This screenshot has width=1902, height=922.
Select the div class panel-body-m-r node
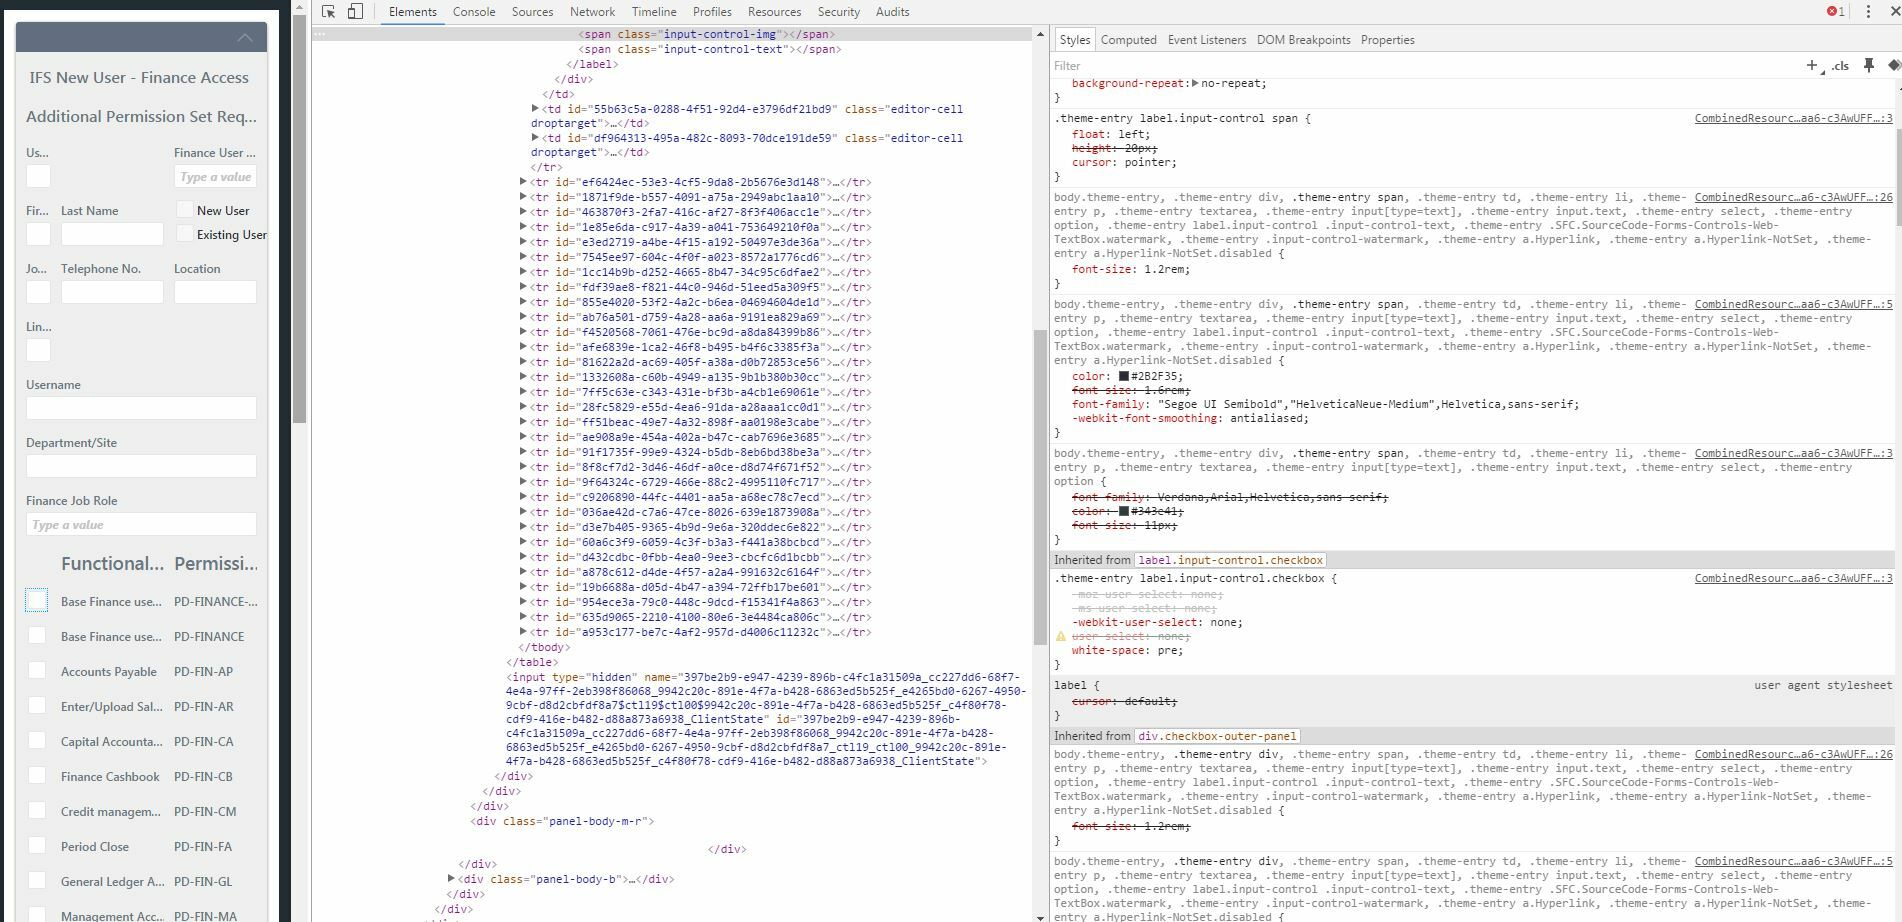[x=562, y=821]
